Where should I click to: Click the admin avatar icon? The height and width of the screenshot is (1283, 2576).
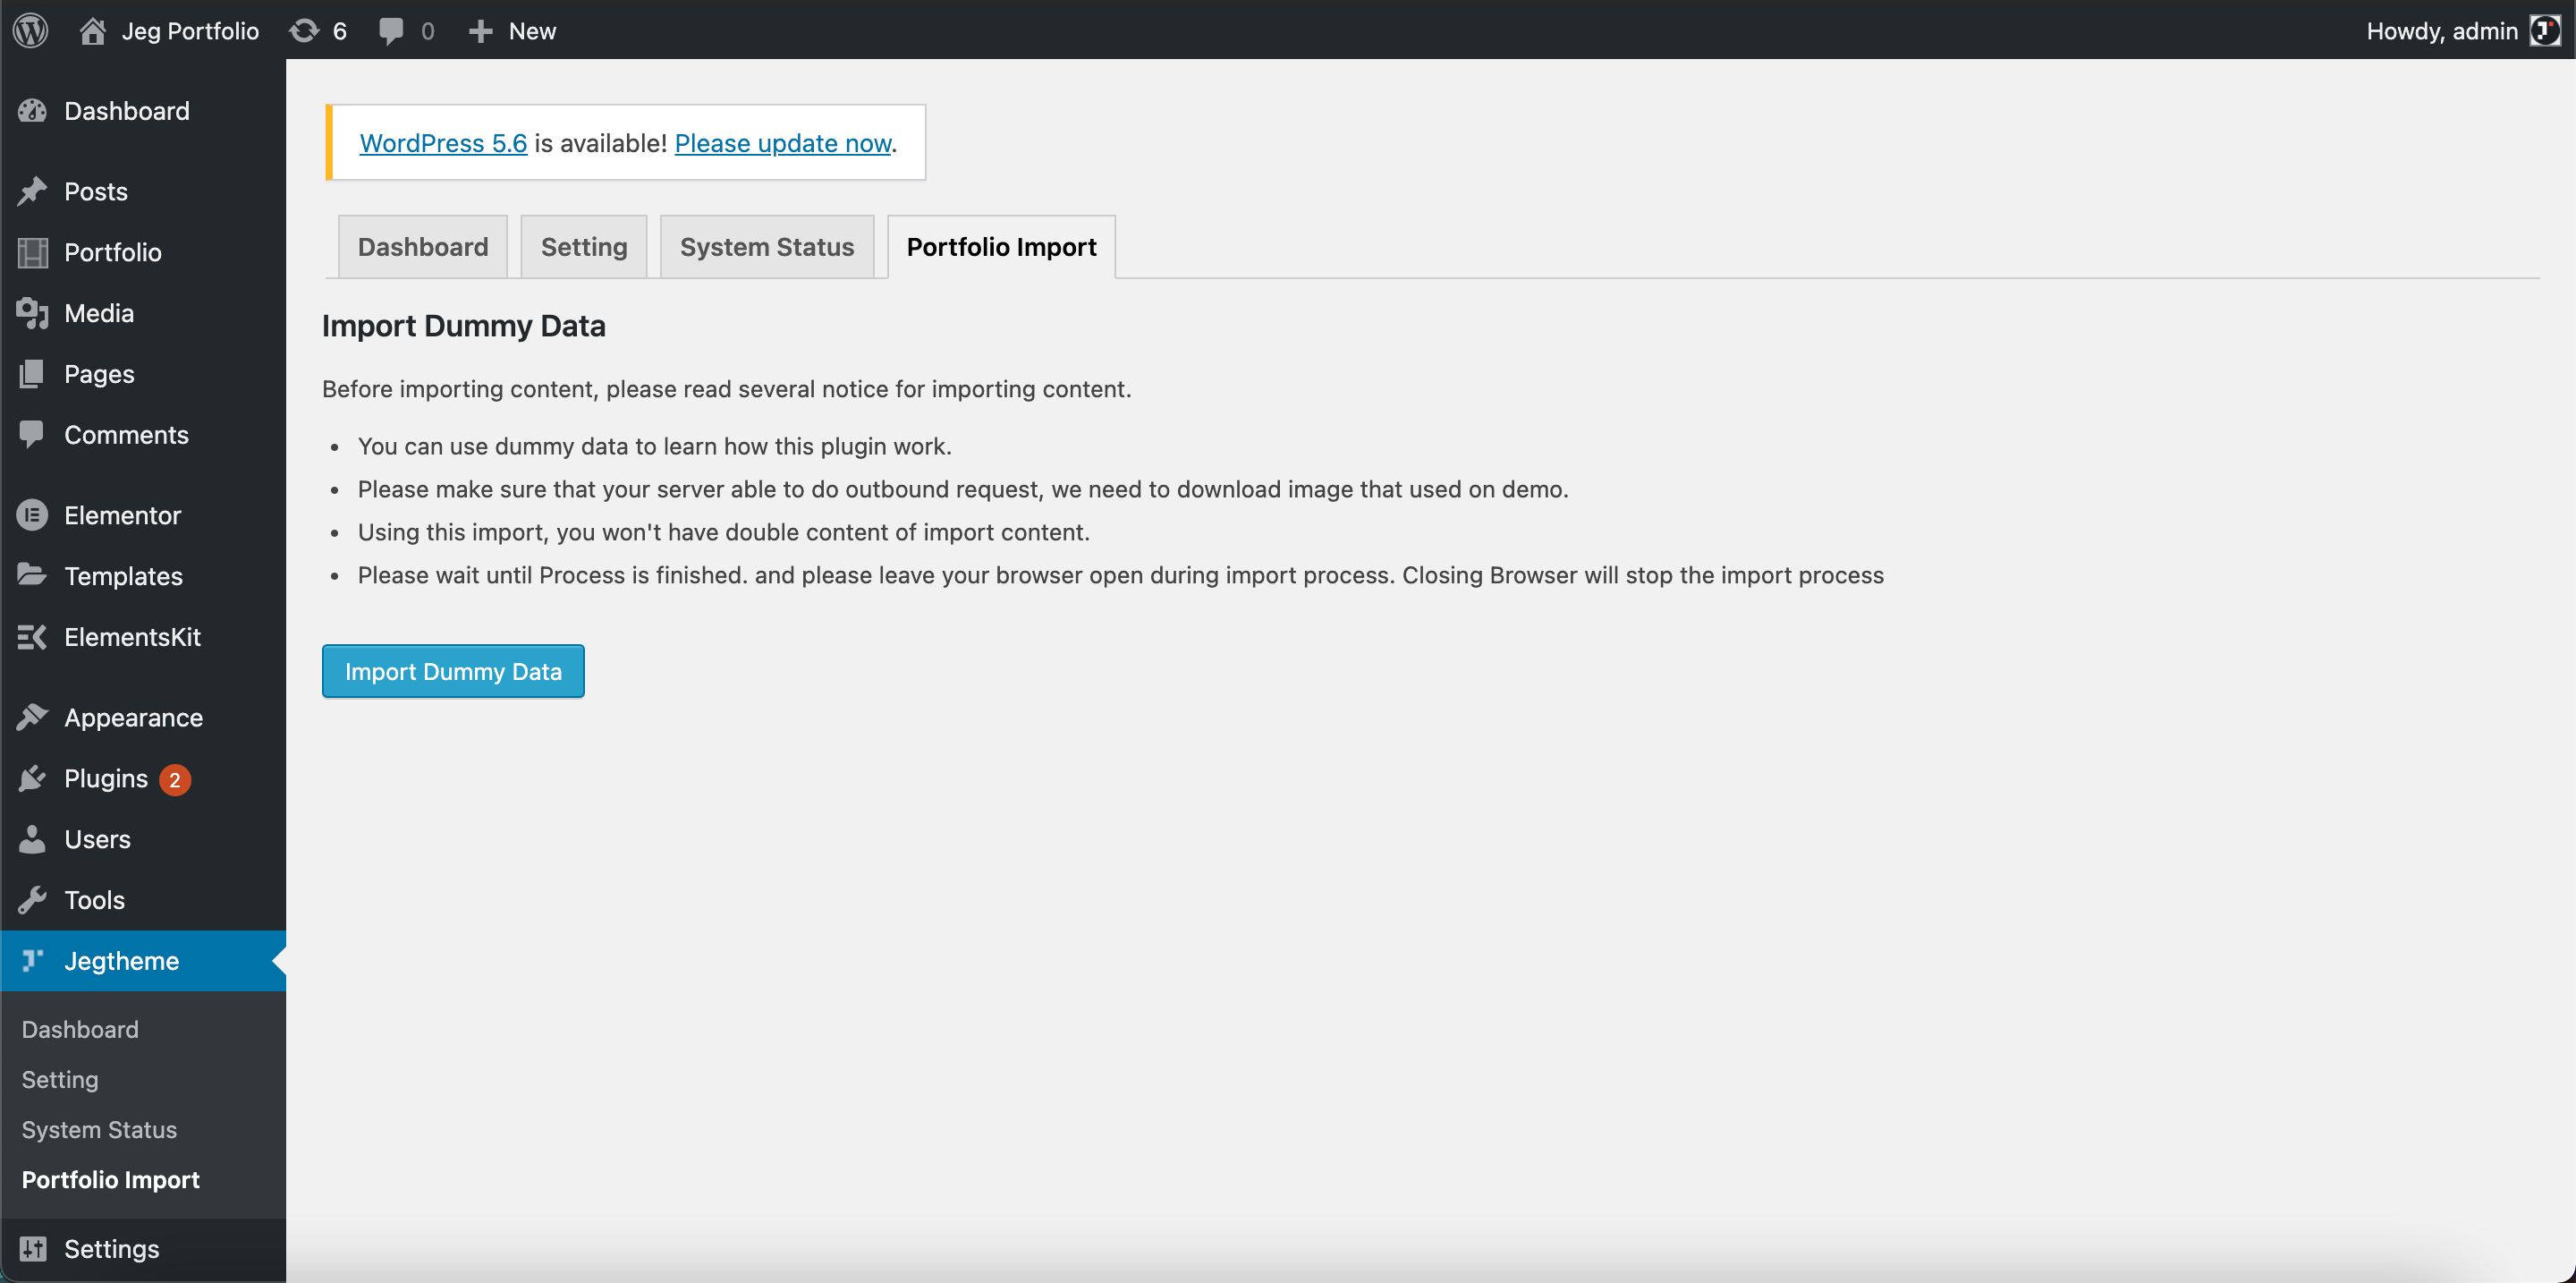click(2543, 30)
